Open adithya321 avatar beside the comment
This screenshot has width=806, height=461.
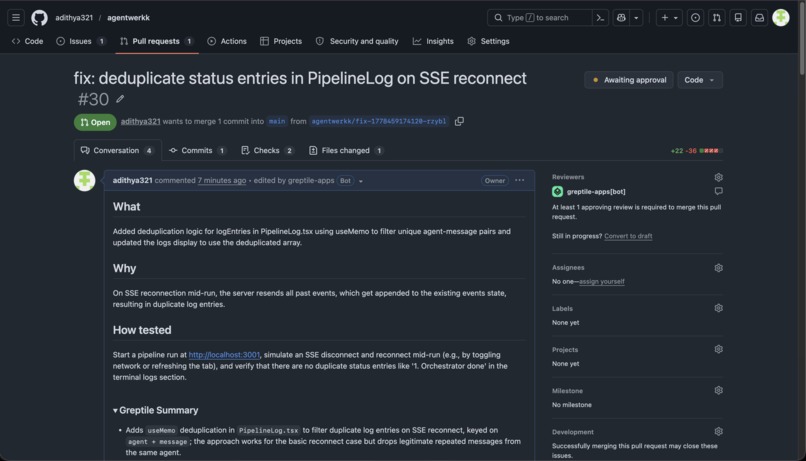(84, 180)
